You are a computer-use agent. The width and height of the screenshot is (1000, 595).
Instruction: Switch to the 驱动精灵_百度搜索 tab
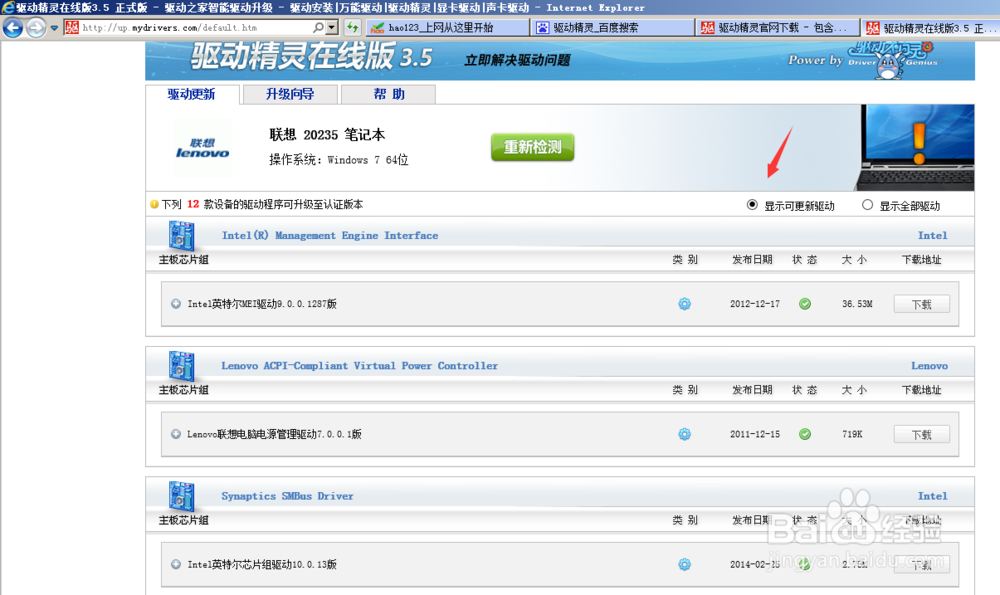point(613,27)
